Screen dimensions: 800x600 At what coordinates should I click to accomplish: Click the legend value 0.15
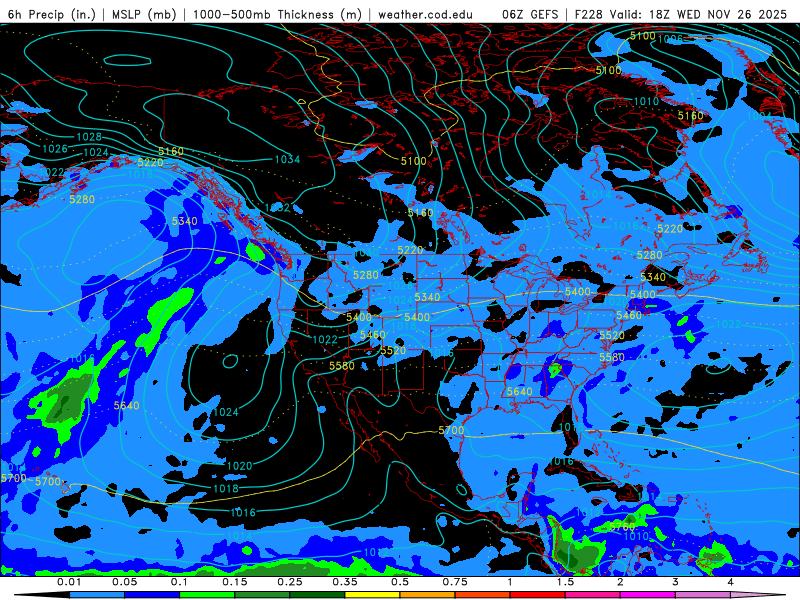coord(235,582)
